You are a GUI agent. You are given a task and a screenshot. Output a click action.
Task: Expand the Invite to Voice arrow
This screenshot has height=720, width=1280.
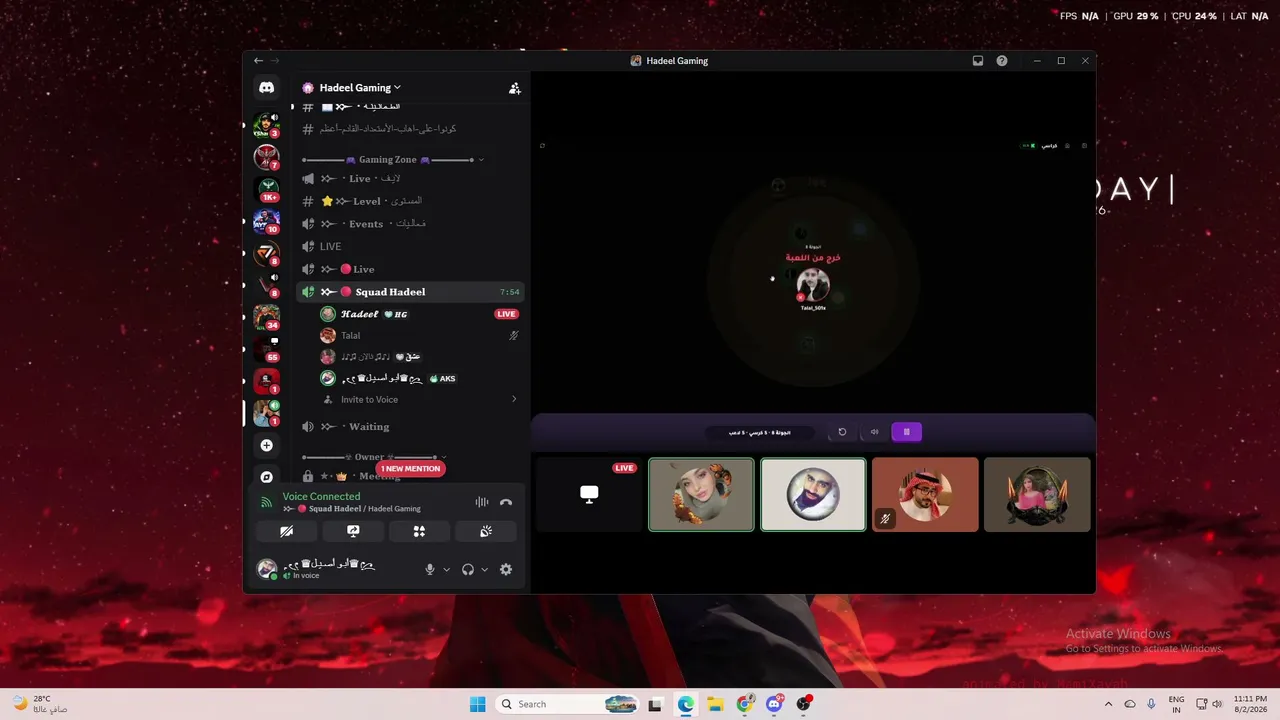(514, 399)
